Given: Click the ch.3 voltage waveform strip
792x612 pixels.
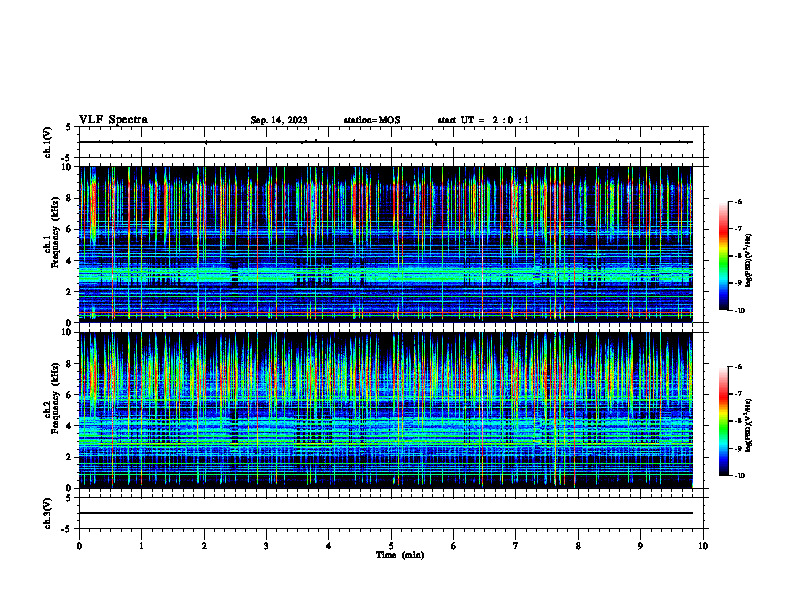Looking at the screenshot, I should click(x=391, y=513).
